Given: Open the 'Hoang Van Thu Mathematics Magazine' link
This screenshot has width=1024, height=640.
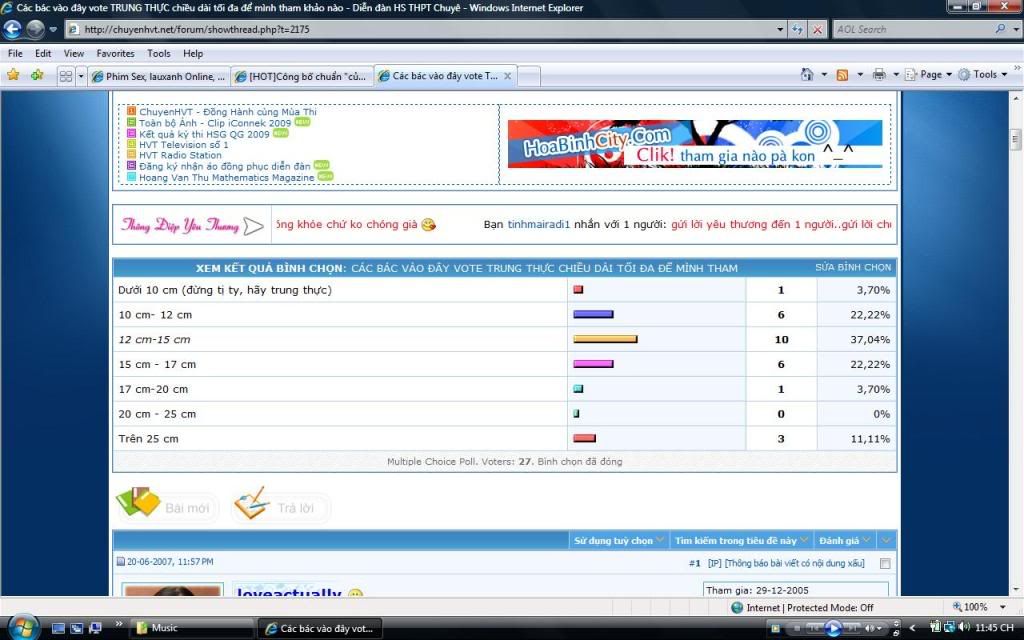Looking at the screenshot, I should click(x=226, y=177).
